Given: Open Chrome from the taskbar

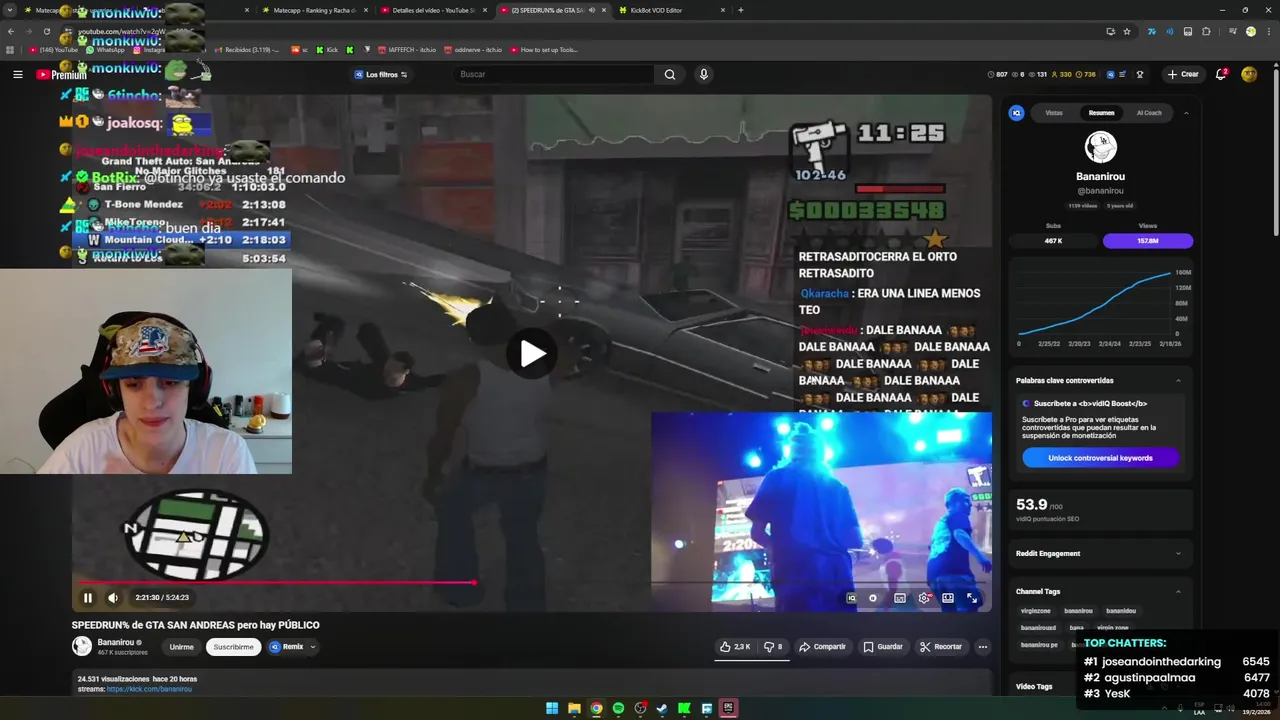Looking at the screenshot, I should pyautogui.click(x=596, y=708).
